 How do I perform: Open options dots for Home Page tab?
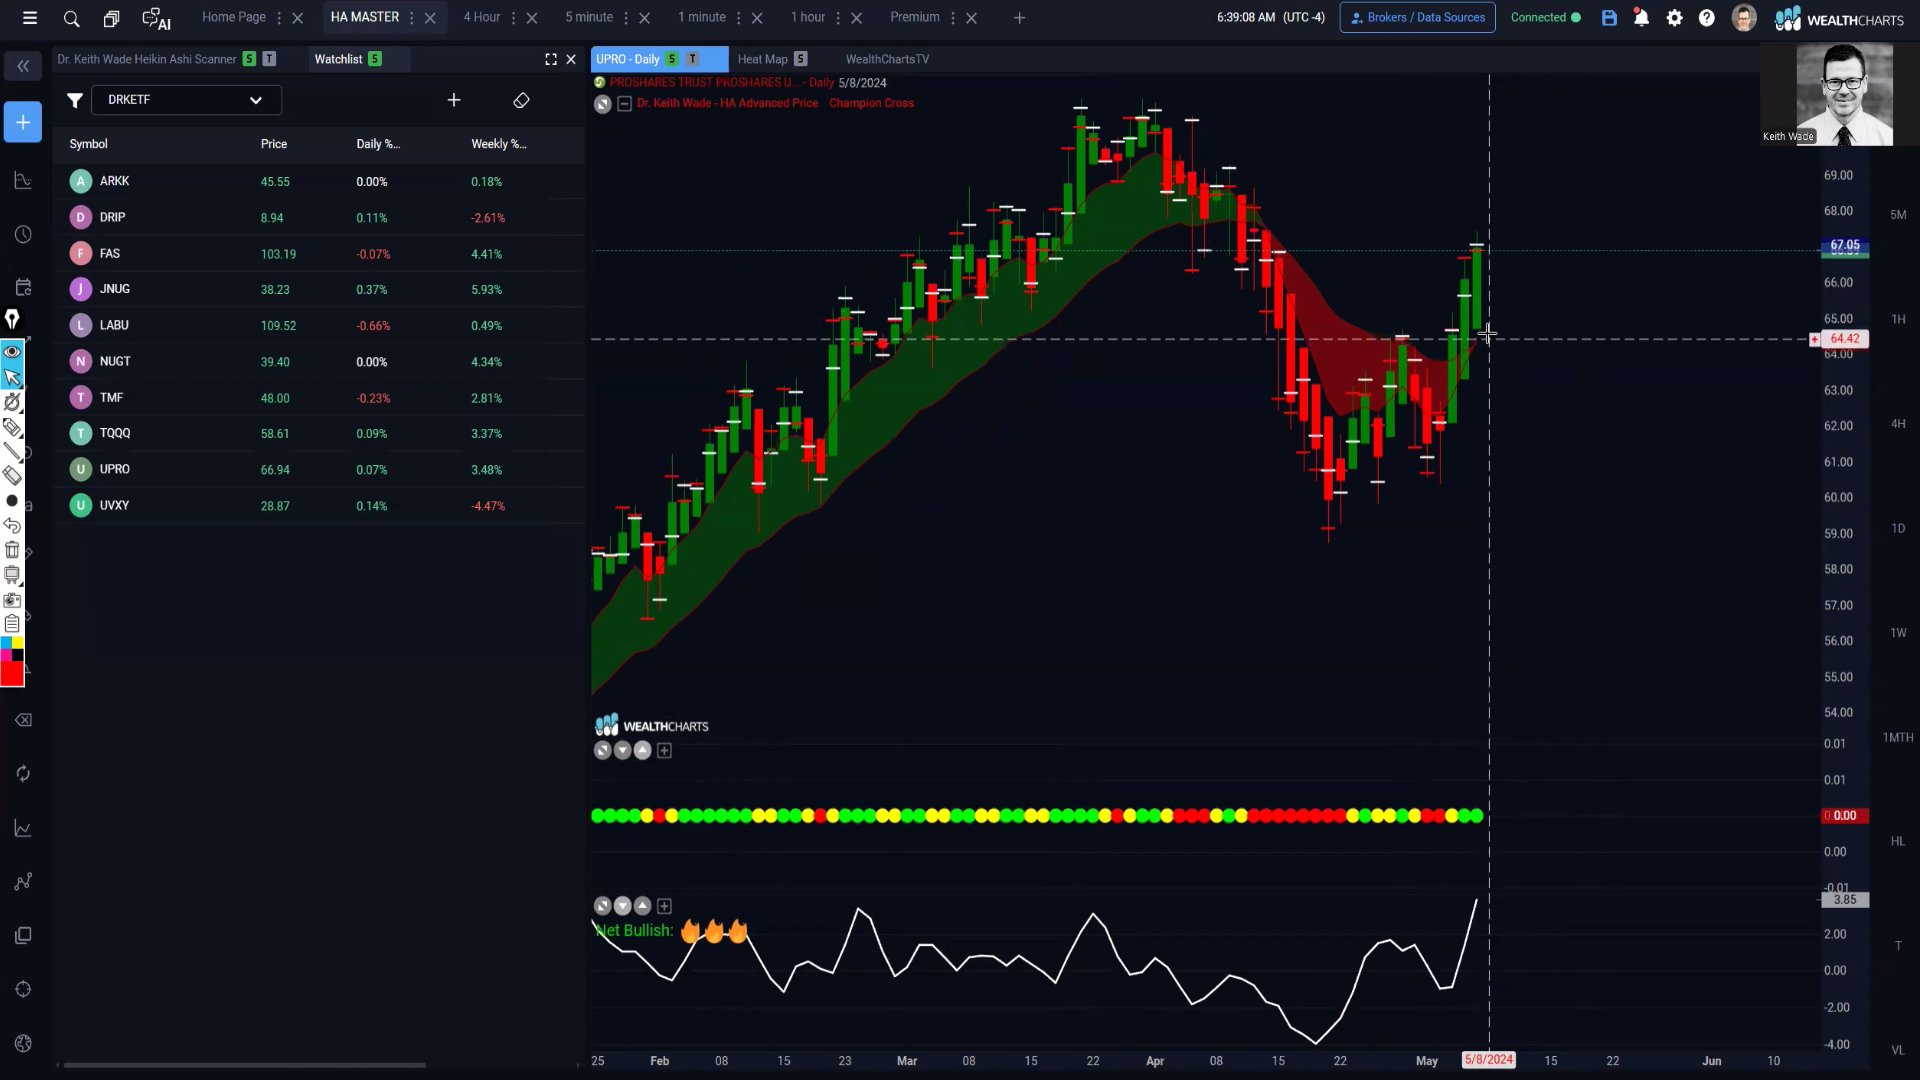(279, 18)
